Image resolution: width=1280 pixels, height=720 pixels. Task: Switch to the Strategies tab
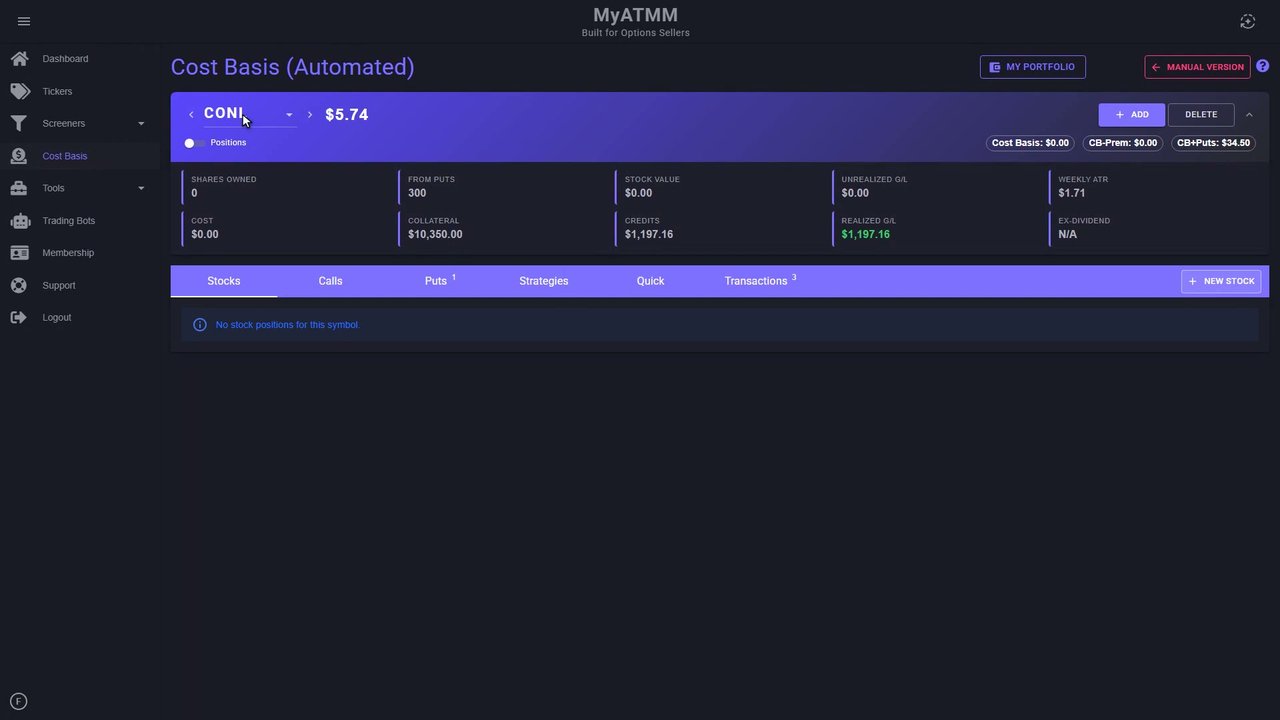click(x=544, y=281)
